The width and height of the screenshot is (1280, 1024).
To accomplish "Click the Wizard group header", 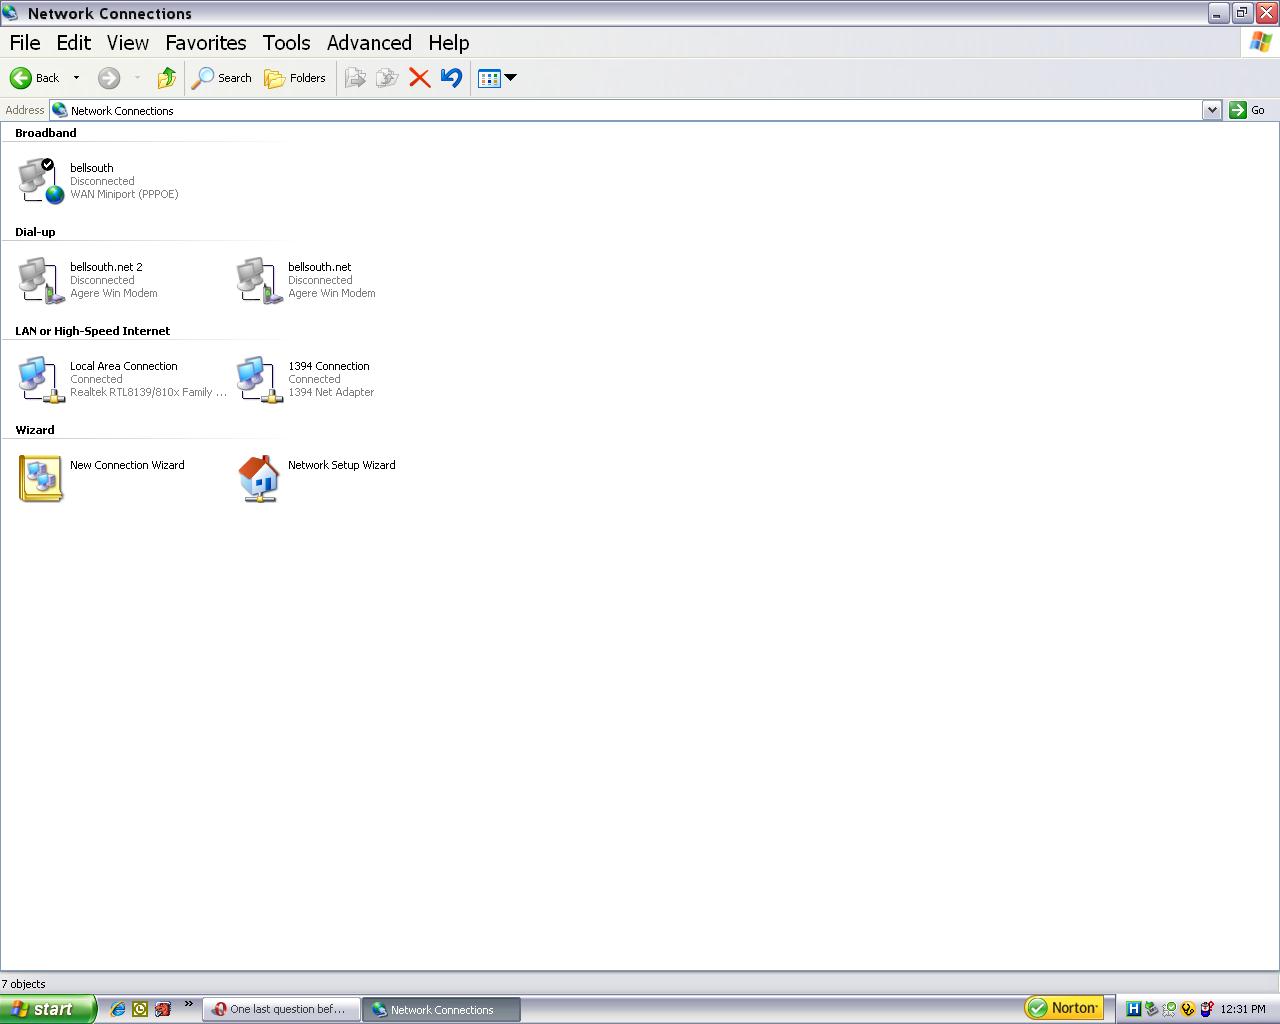I will 35,430.
